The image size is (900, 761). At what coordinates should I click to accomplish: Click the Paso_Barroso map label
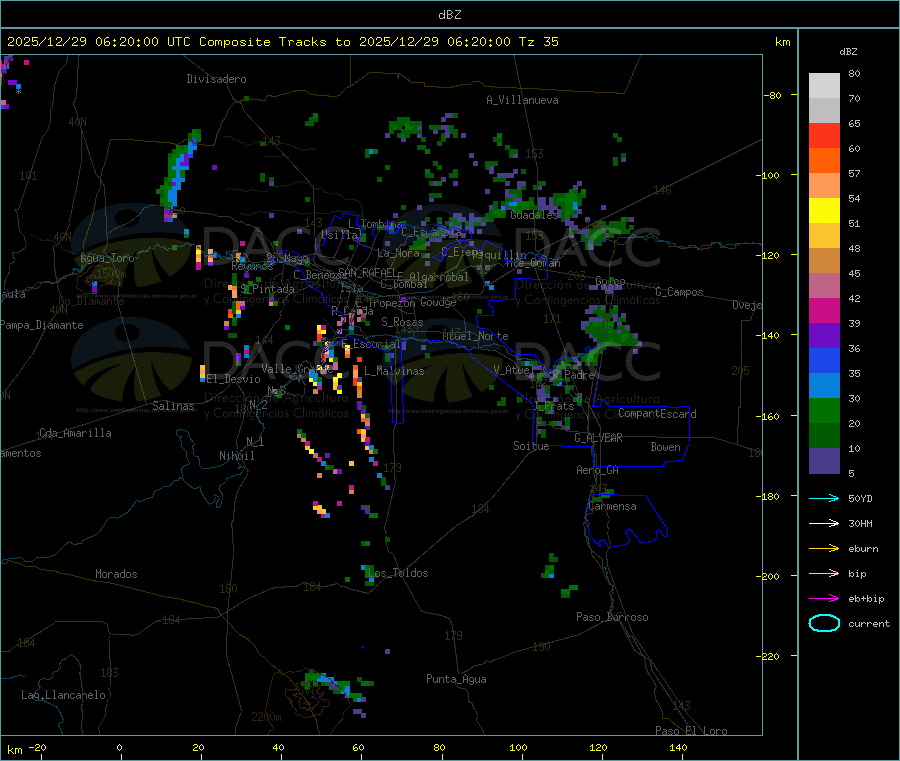pyautogui.click(x=612, y=617)
